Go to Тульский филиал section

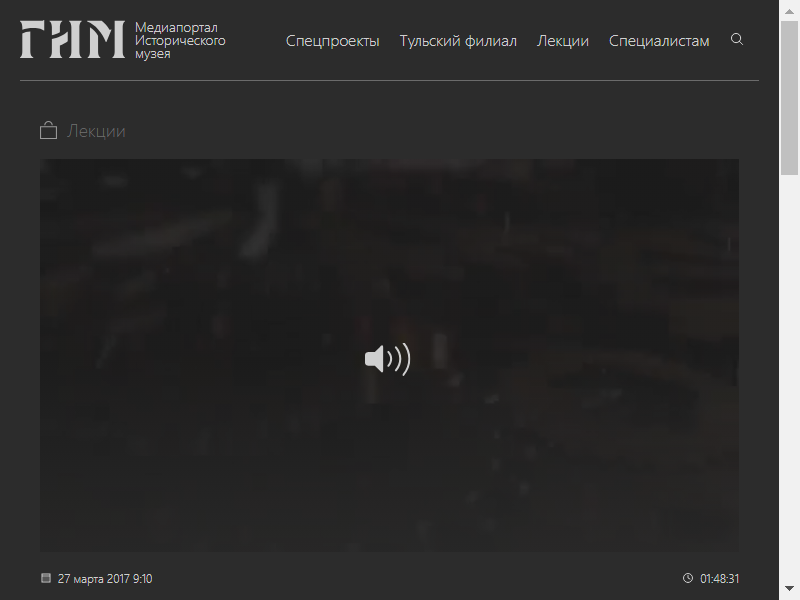pos(458,41)
